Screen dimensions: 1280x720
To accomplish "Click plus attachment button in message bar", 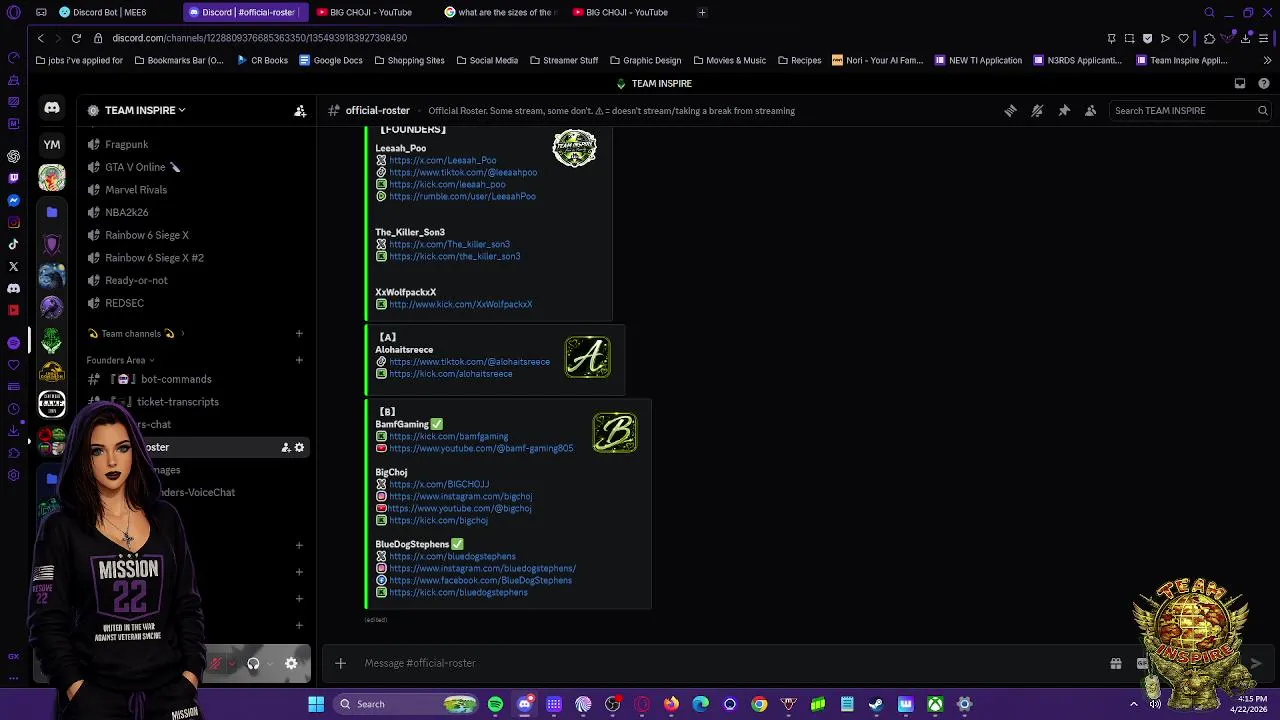I will [340, 663].
